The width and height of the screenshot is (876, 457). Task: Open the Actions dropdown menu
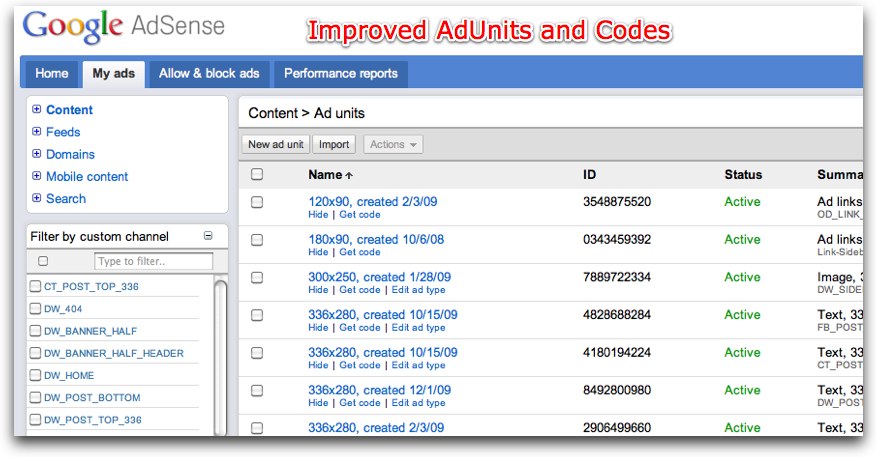tap(393, 145)
